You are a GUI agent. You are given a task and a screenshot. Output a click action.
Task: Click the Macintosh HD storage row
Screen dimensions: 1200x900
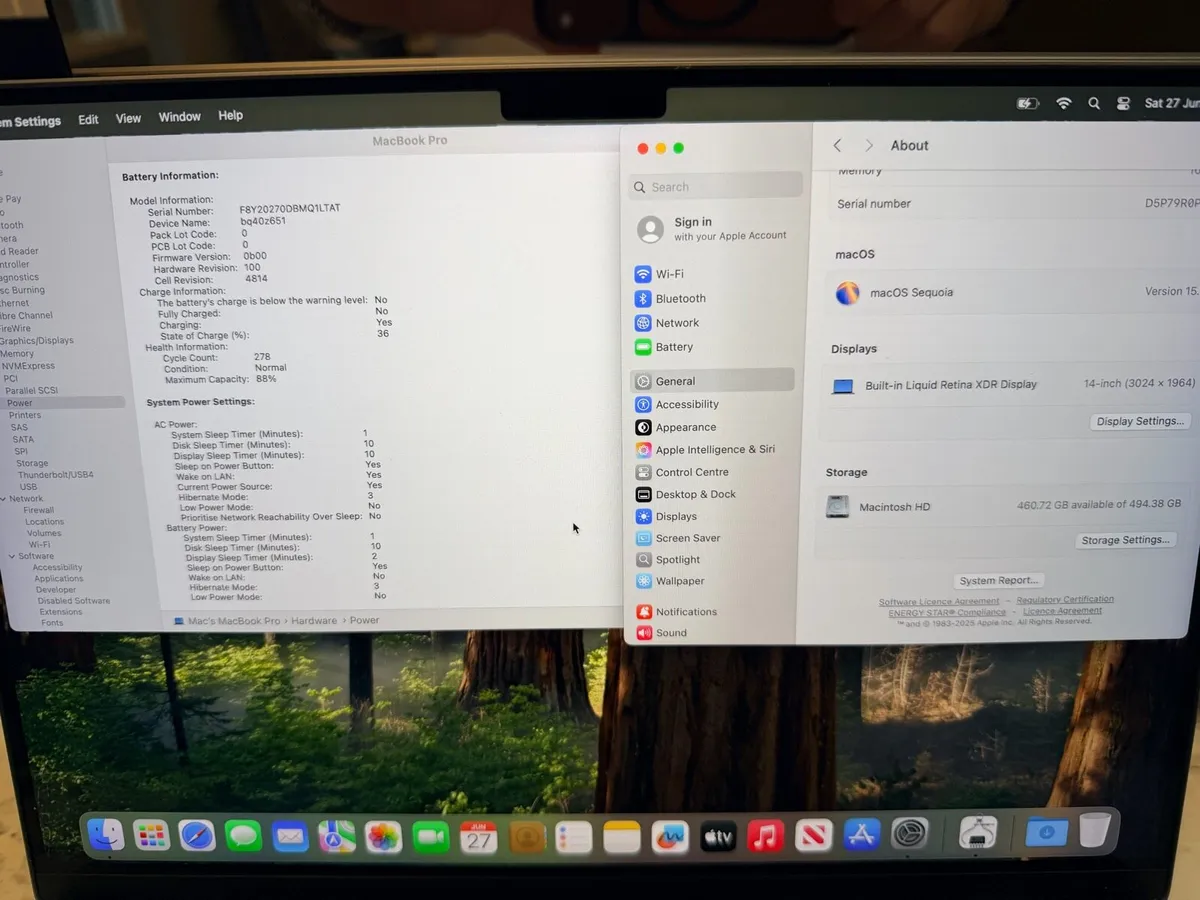pos(1005,507)
